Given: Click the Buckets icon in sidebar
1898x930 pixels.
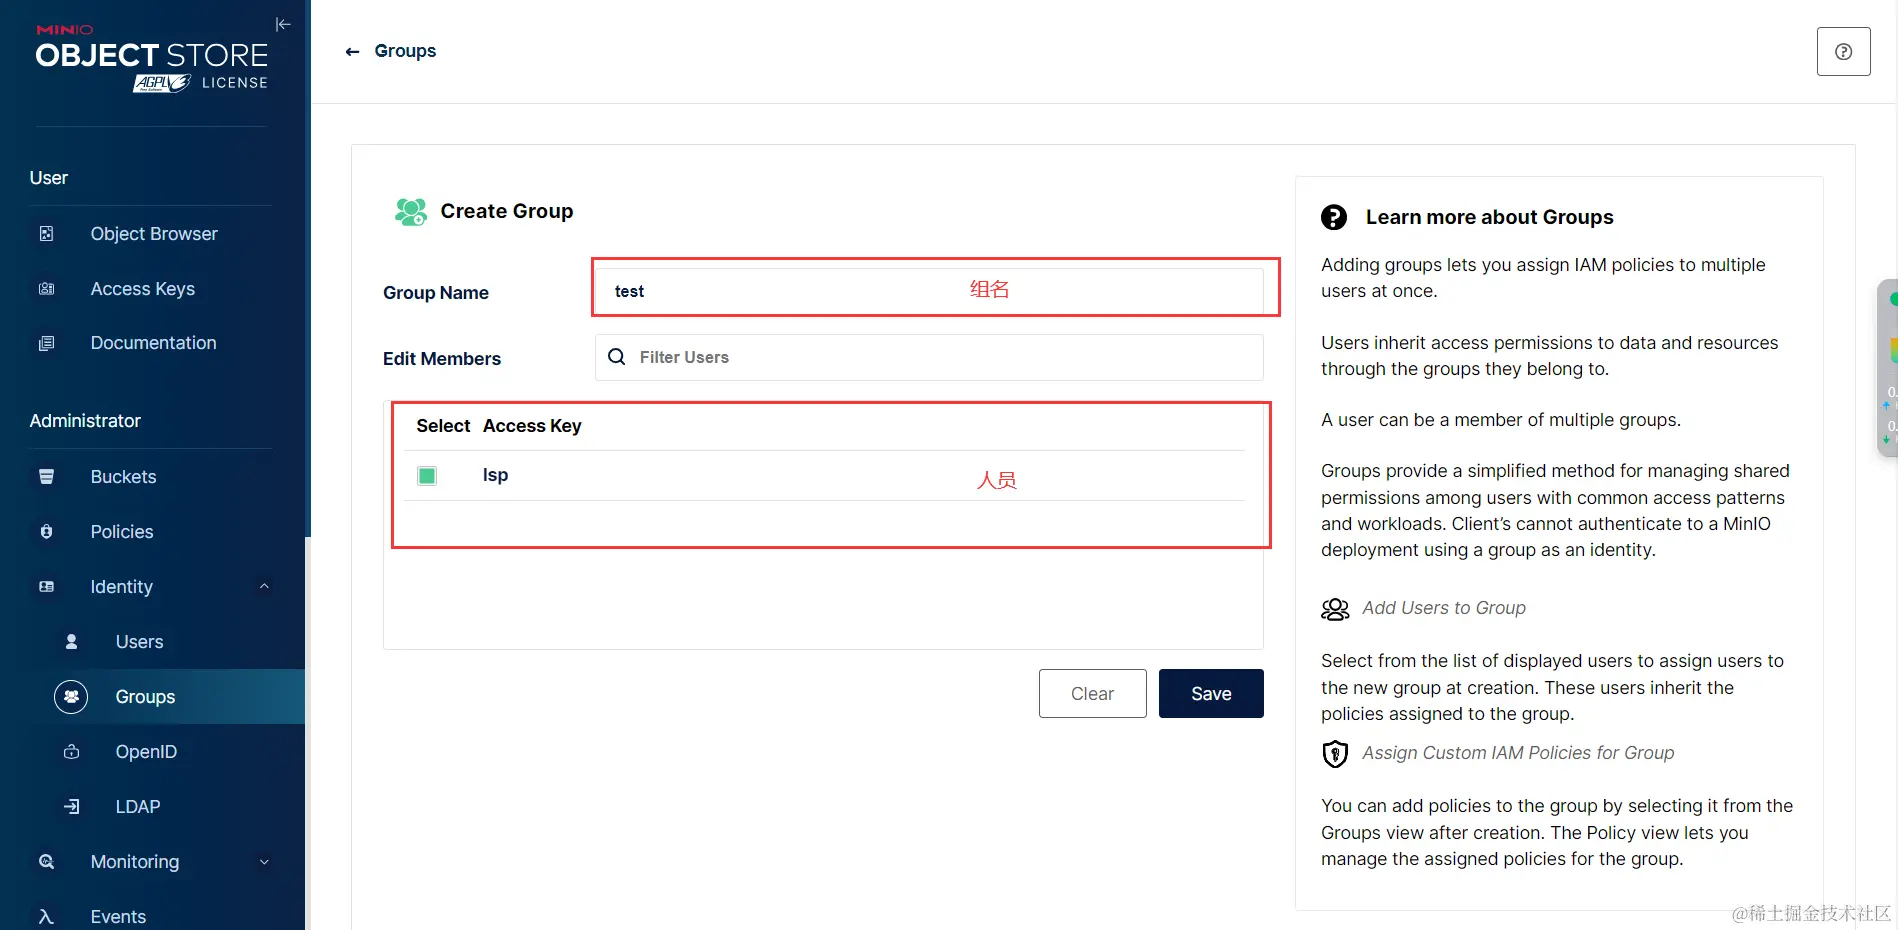Looking at the screenshot, I should point(46,477).
